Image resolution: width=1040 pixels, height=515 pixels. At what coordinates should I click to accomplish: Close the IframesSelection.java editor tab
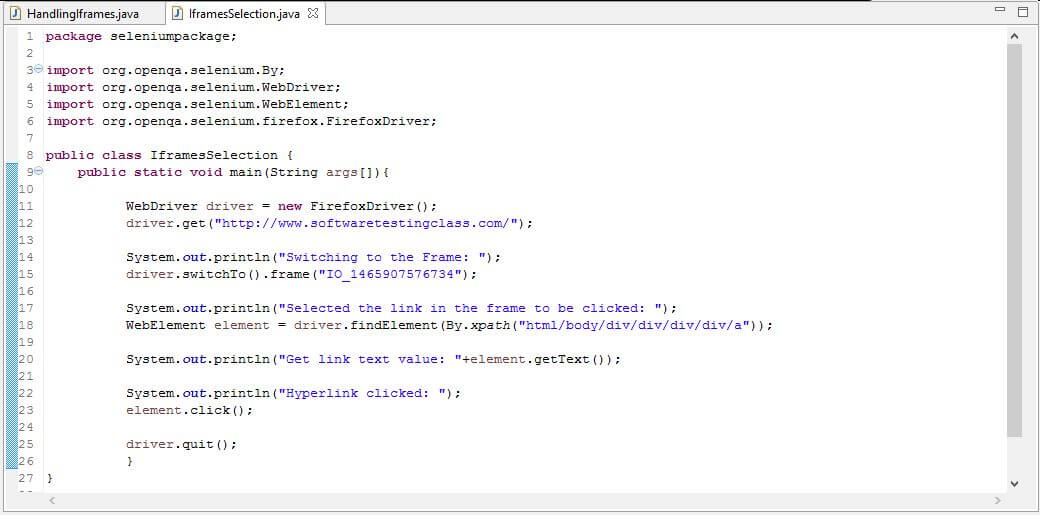coord(313,13)
